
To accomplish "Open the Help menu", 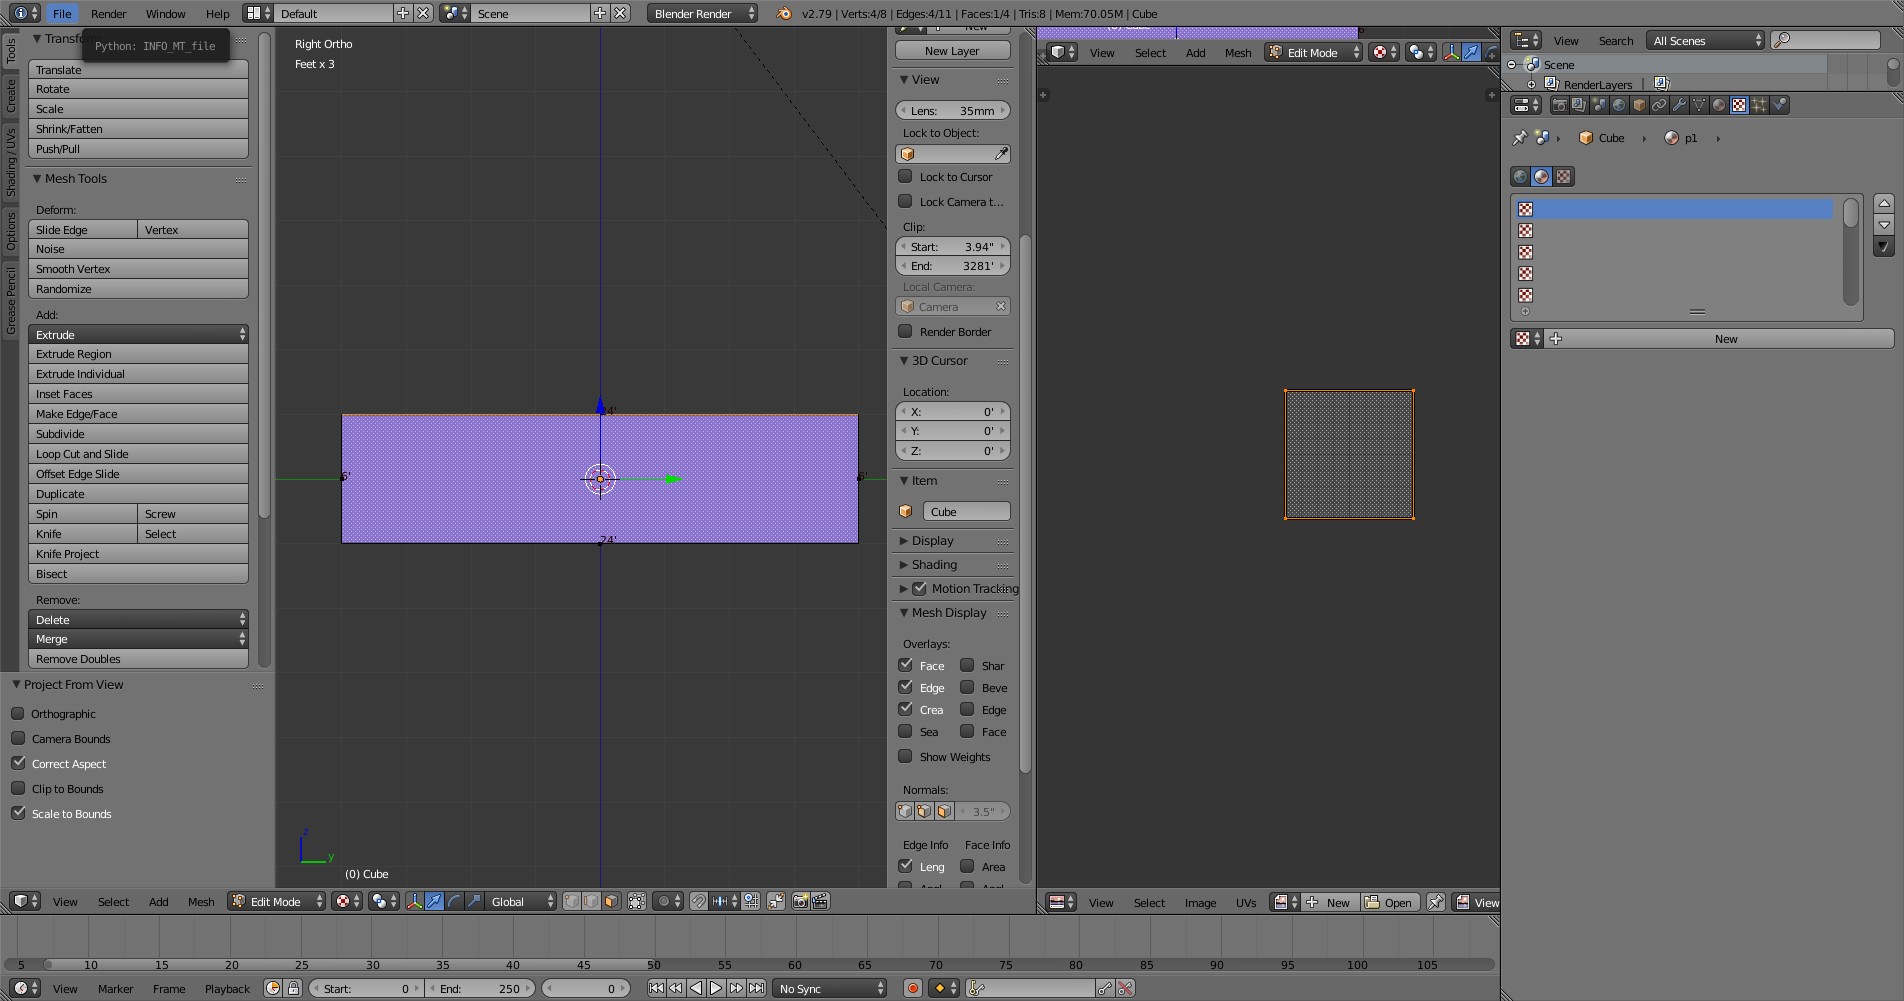I will point(217,13).
